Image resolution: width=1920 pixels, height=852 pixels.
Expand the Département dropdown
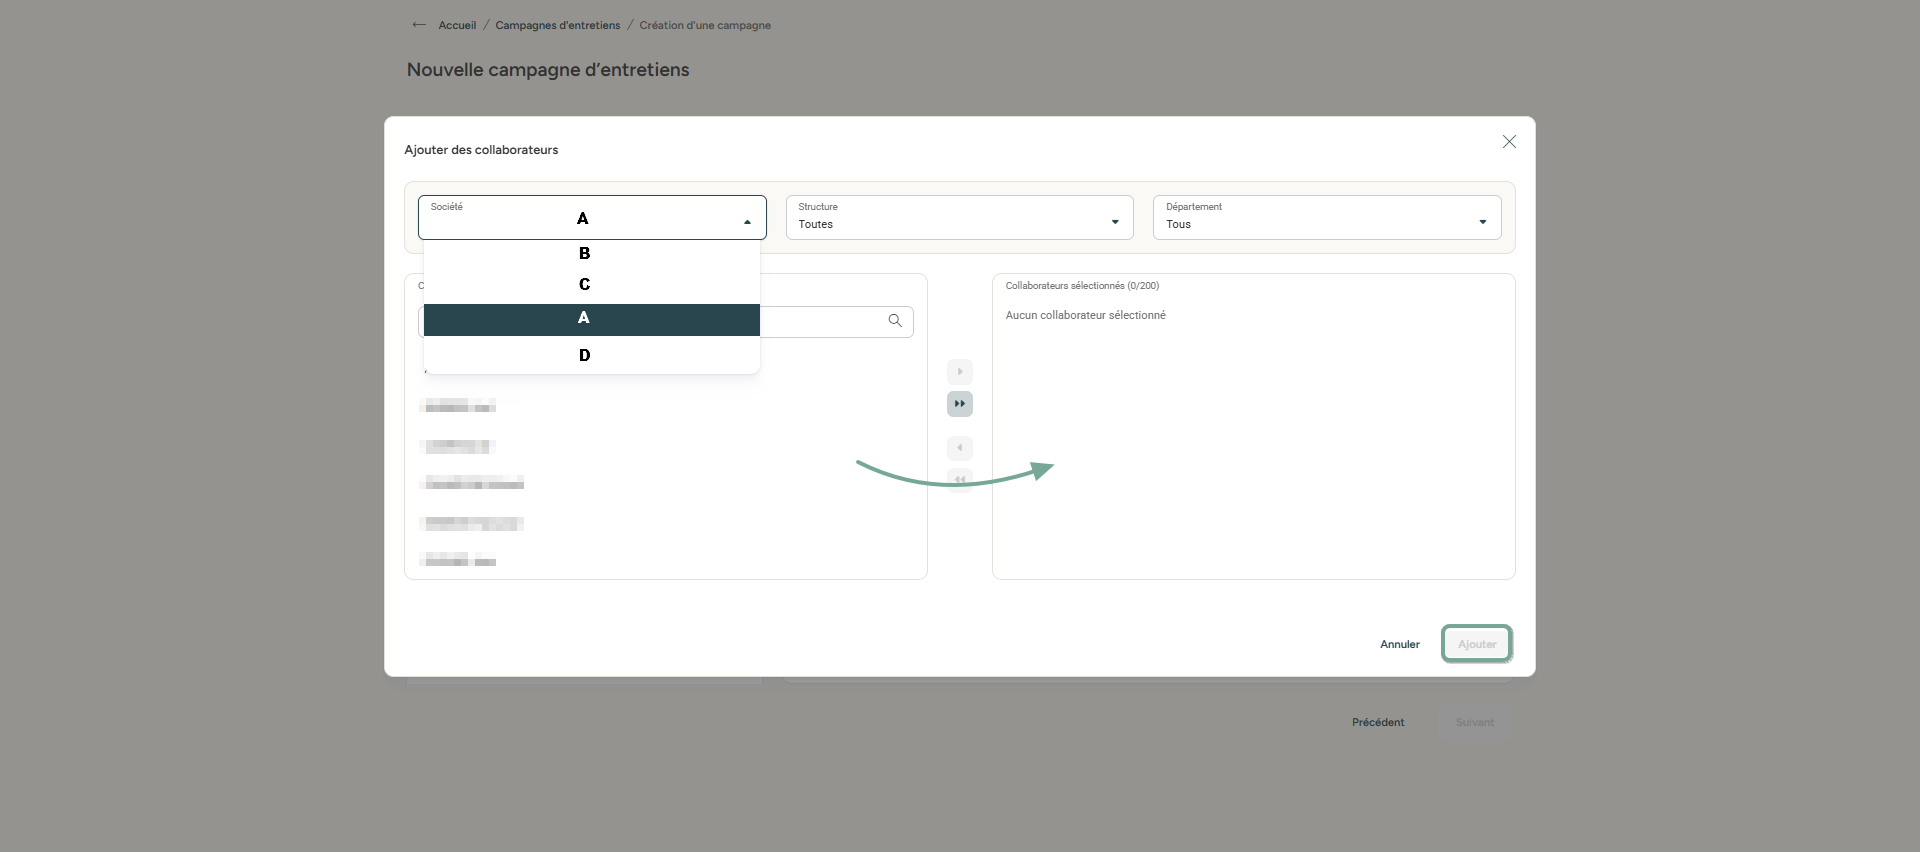pos(1326,218)
